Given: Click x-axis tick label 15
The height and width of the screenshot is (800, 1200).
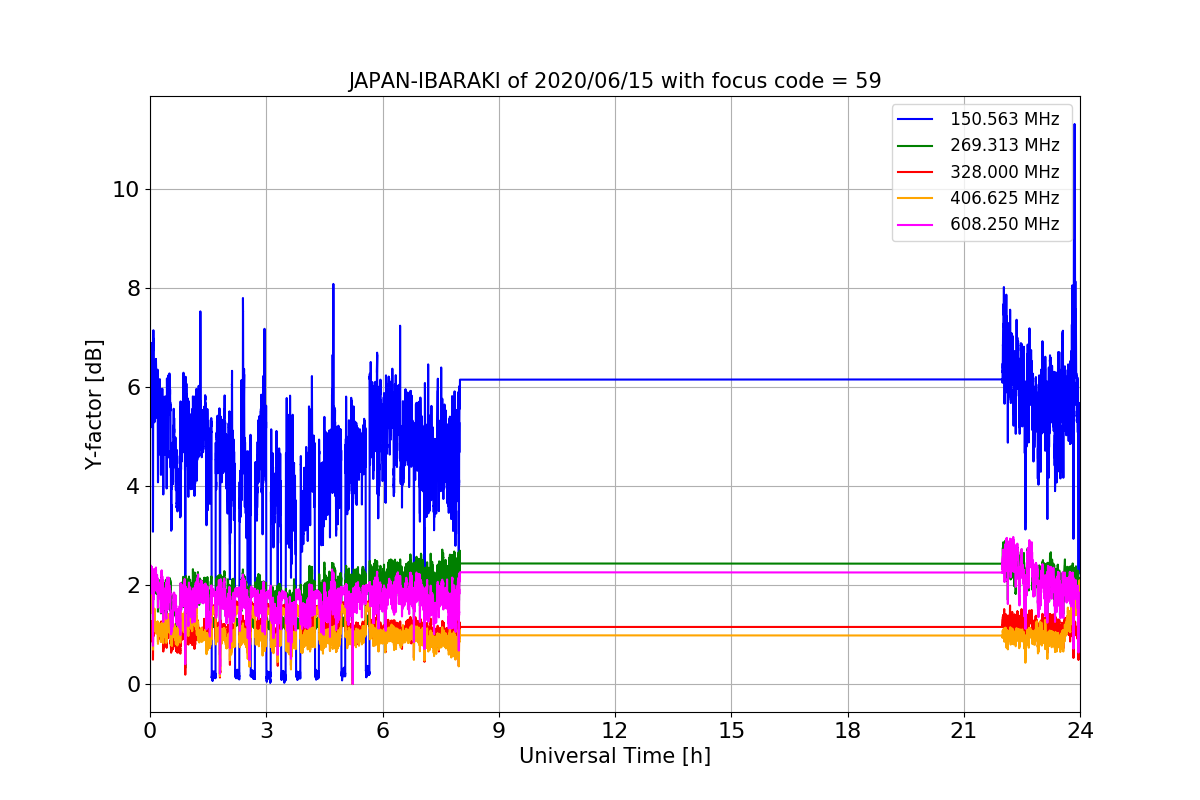Looking at the screenshot, I should pos(731,730).
